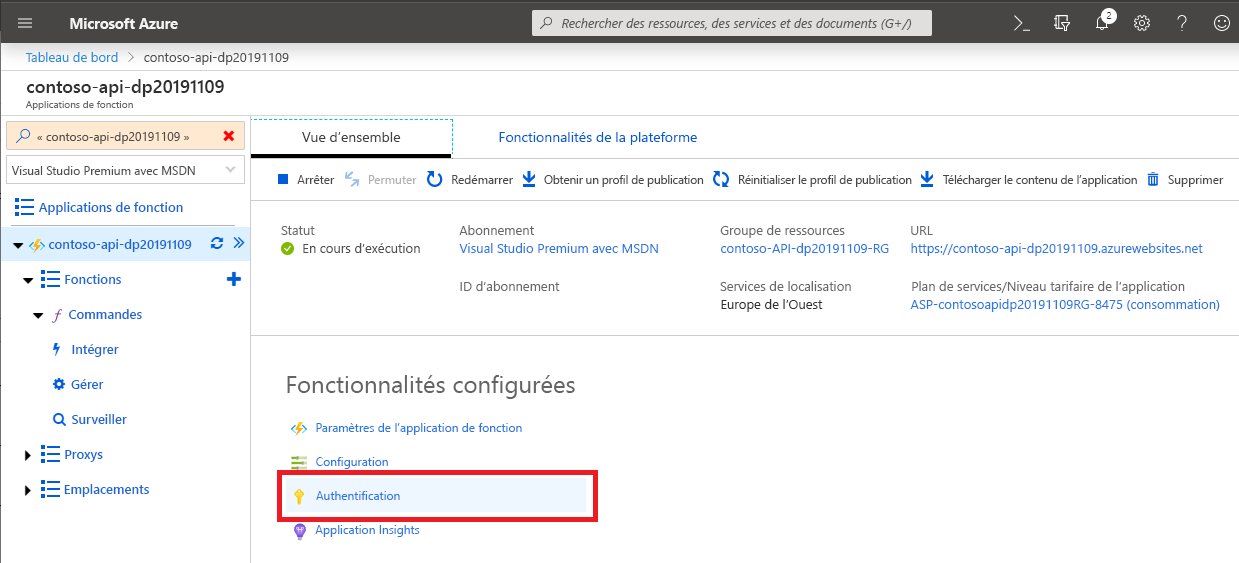
Task: Open the Authentification feature link
Action: click(358, 496)
